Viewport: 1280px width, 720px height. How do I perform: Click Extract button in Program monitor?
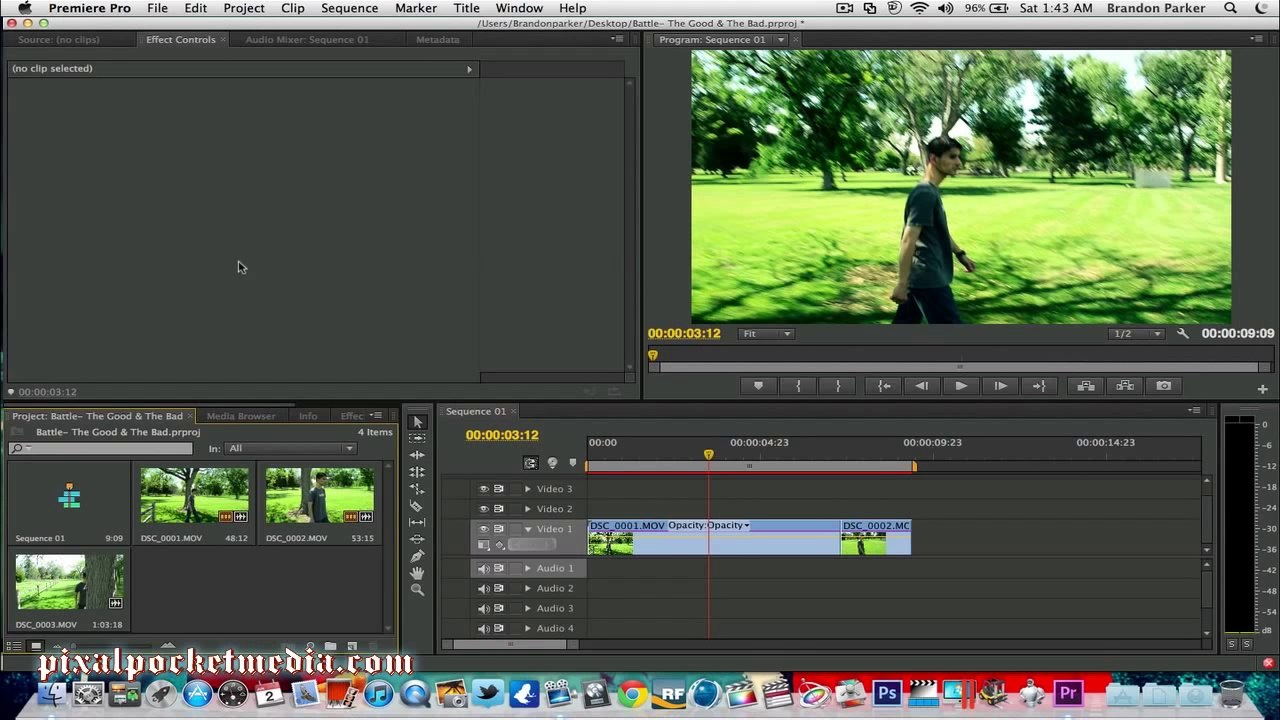click(x=1125, y=386)
